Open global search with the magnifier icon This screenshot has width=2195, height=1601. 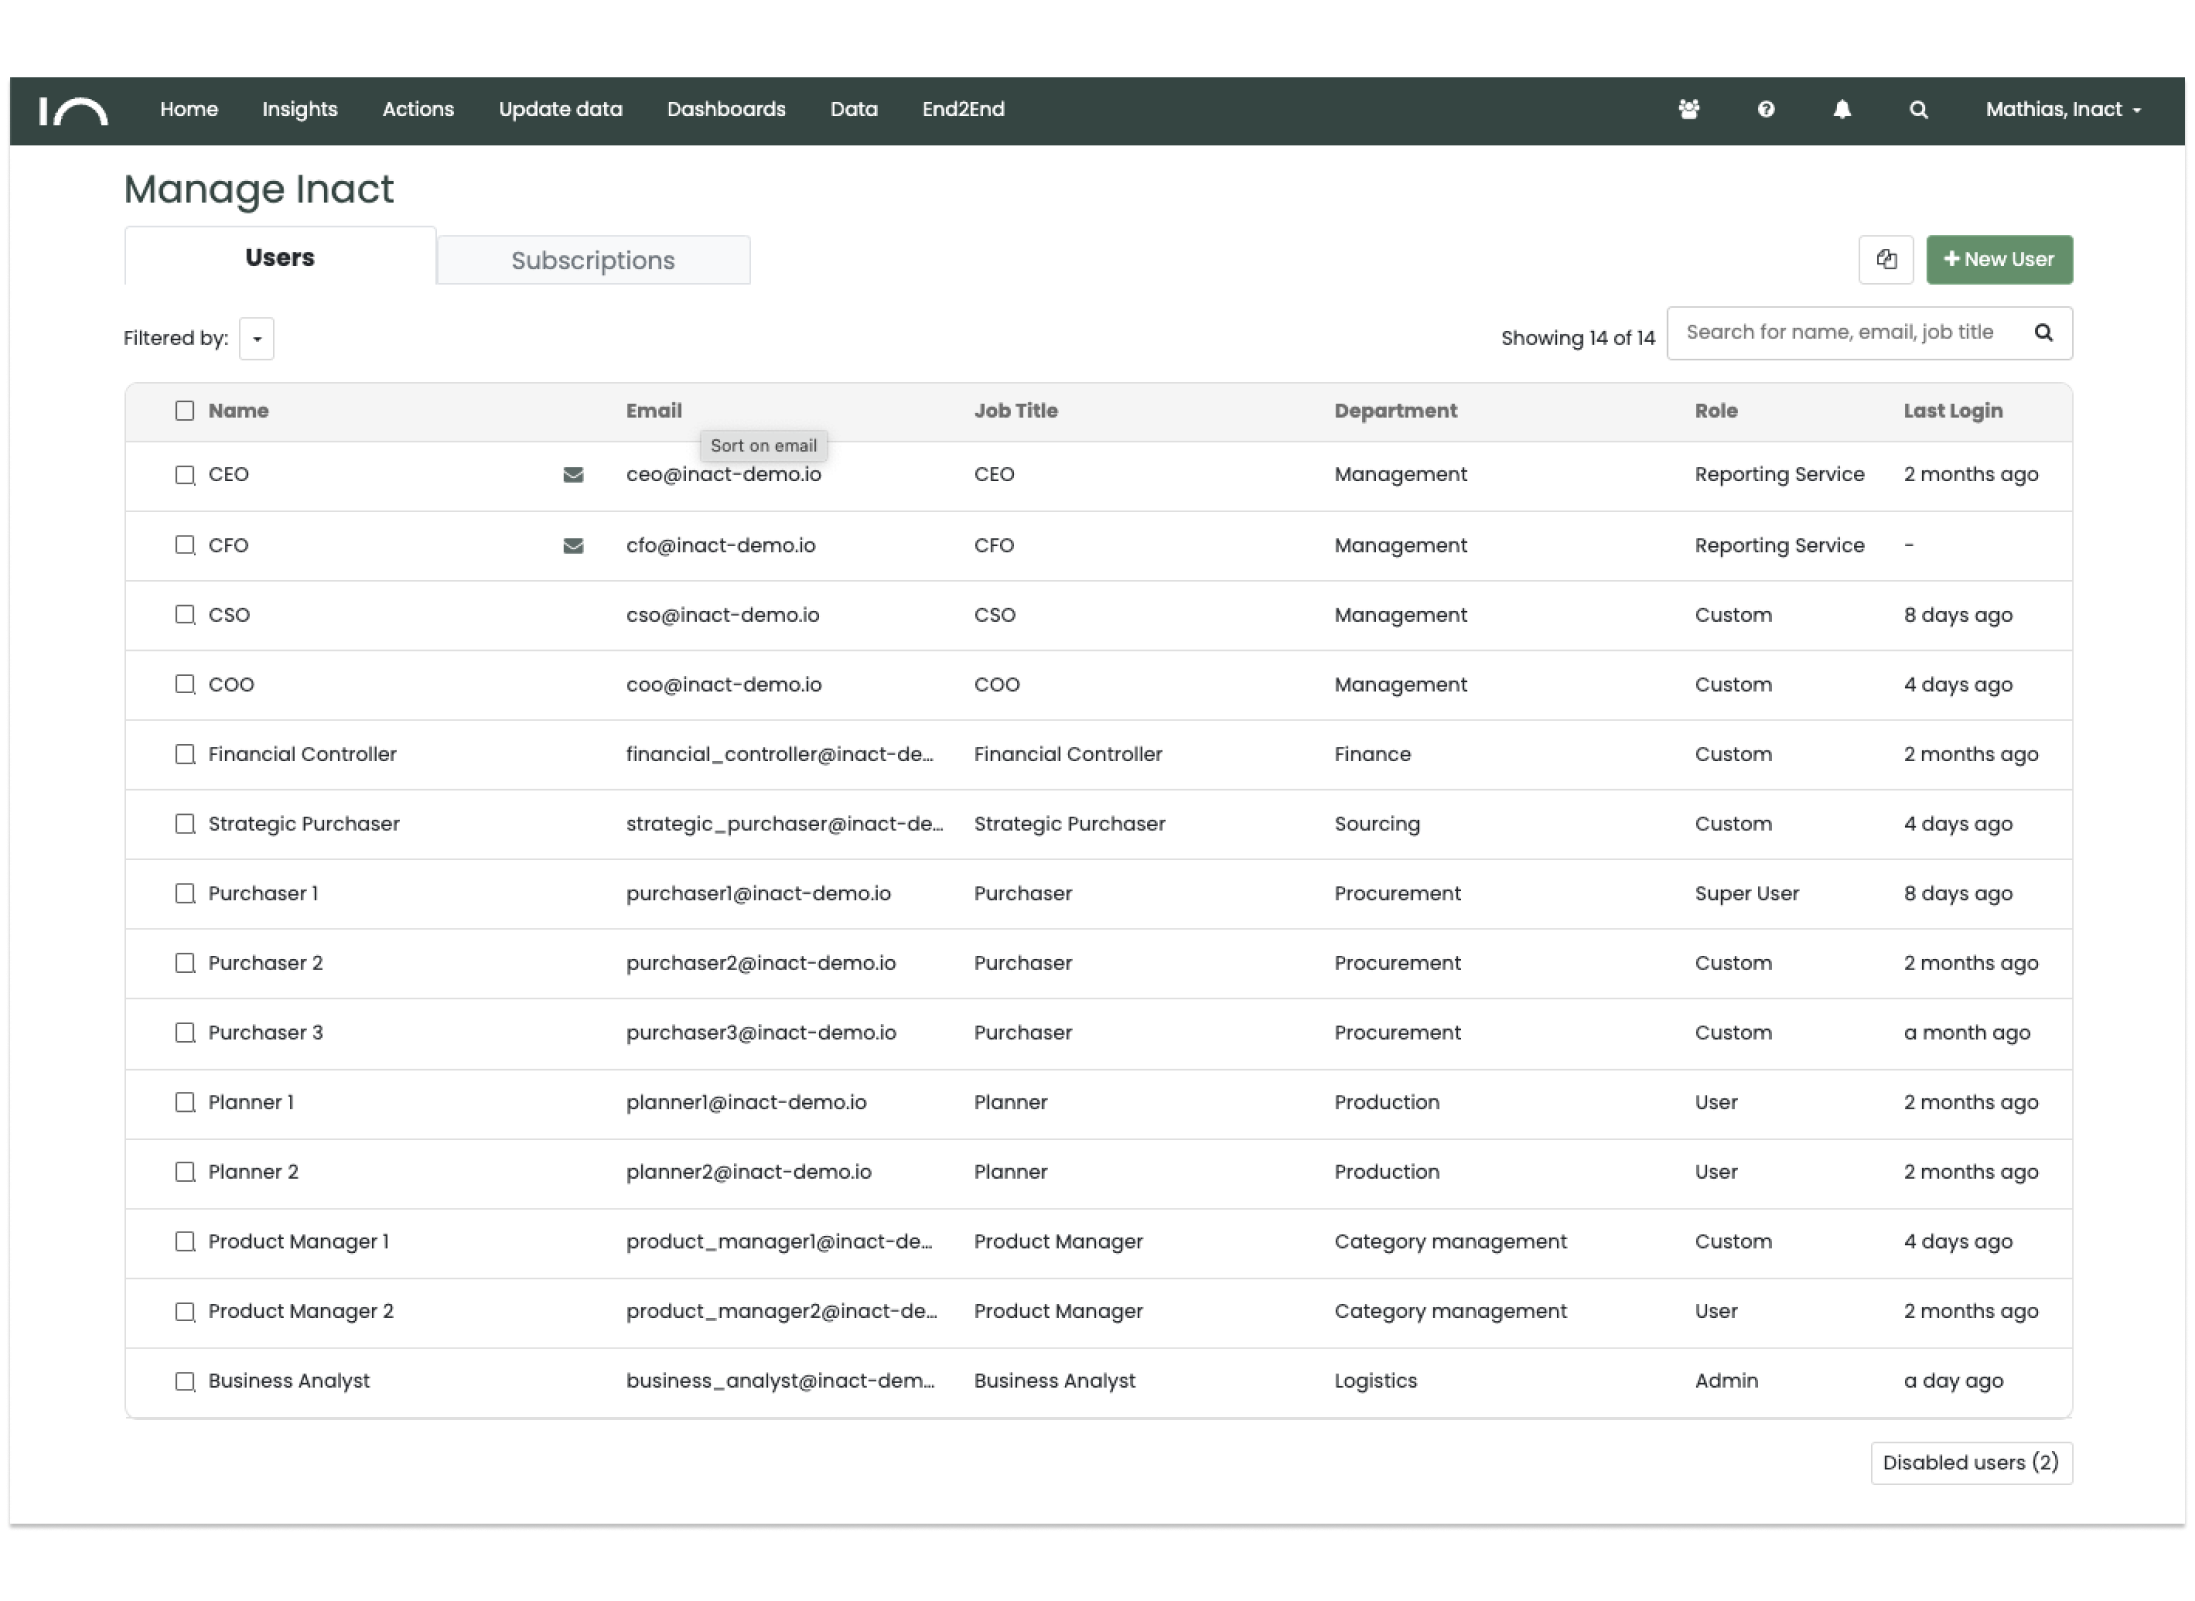pos(1919,110)
